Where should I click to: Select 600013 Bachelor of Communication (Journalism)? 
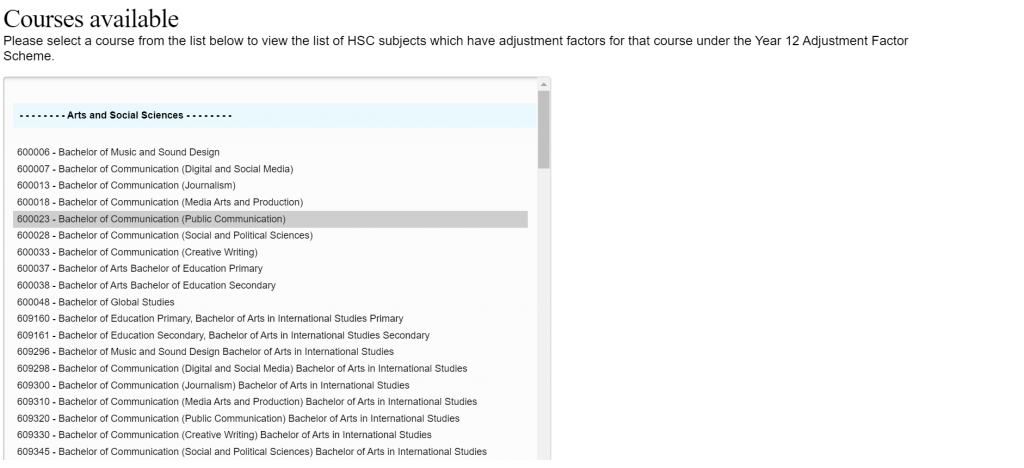pyautogui.click(x=126, y=185)
